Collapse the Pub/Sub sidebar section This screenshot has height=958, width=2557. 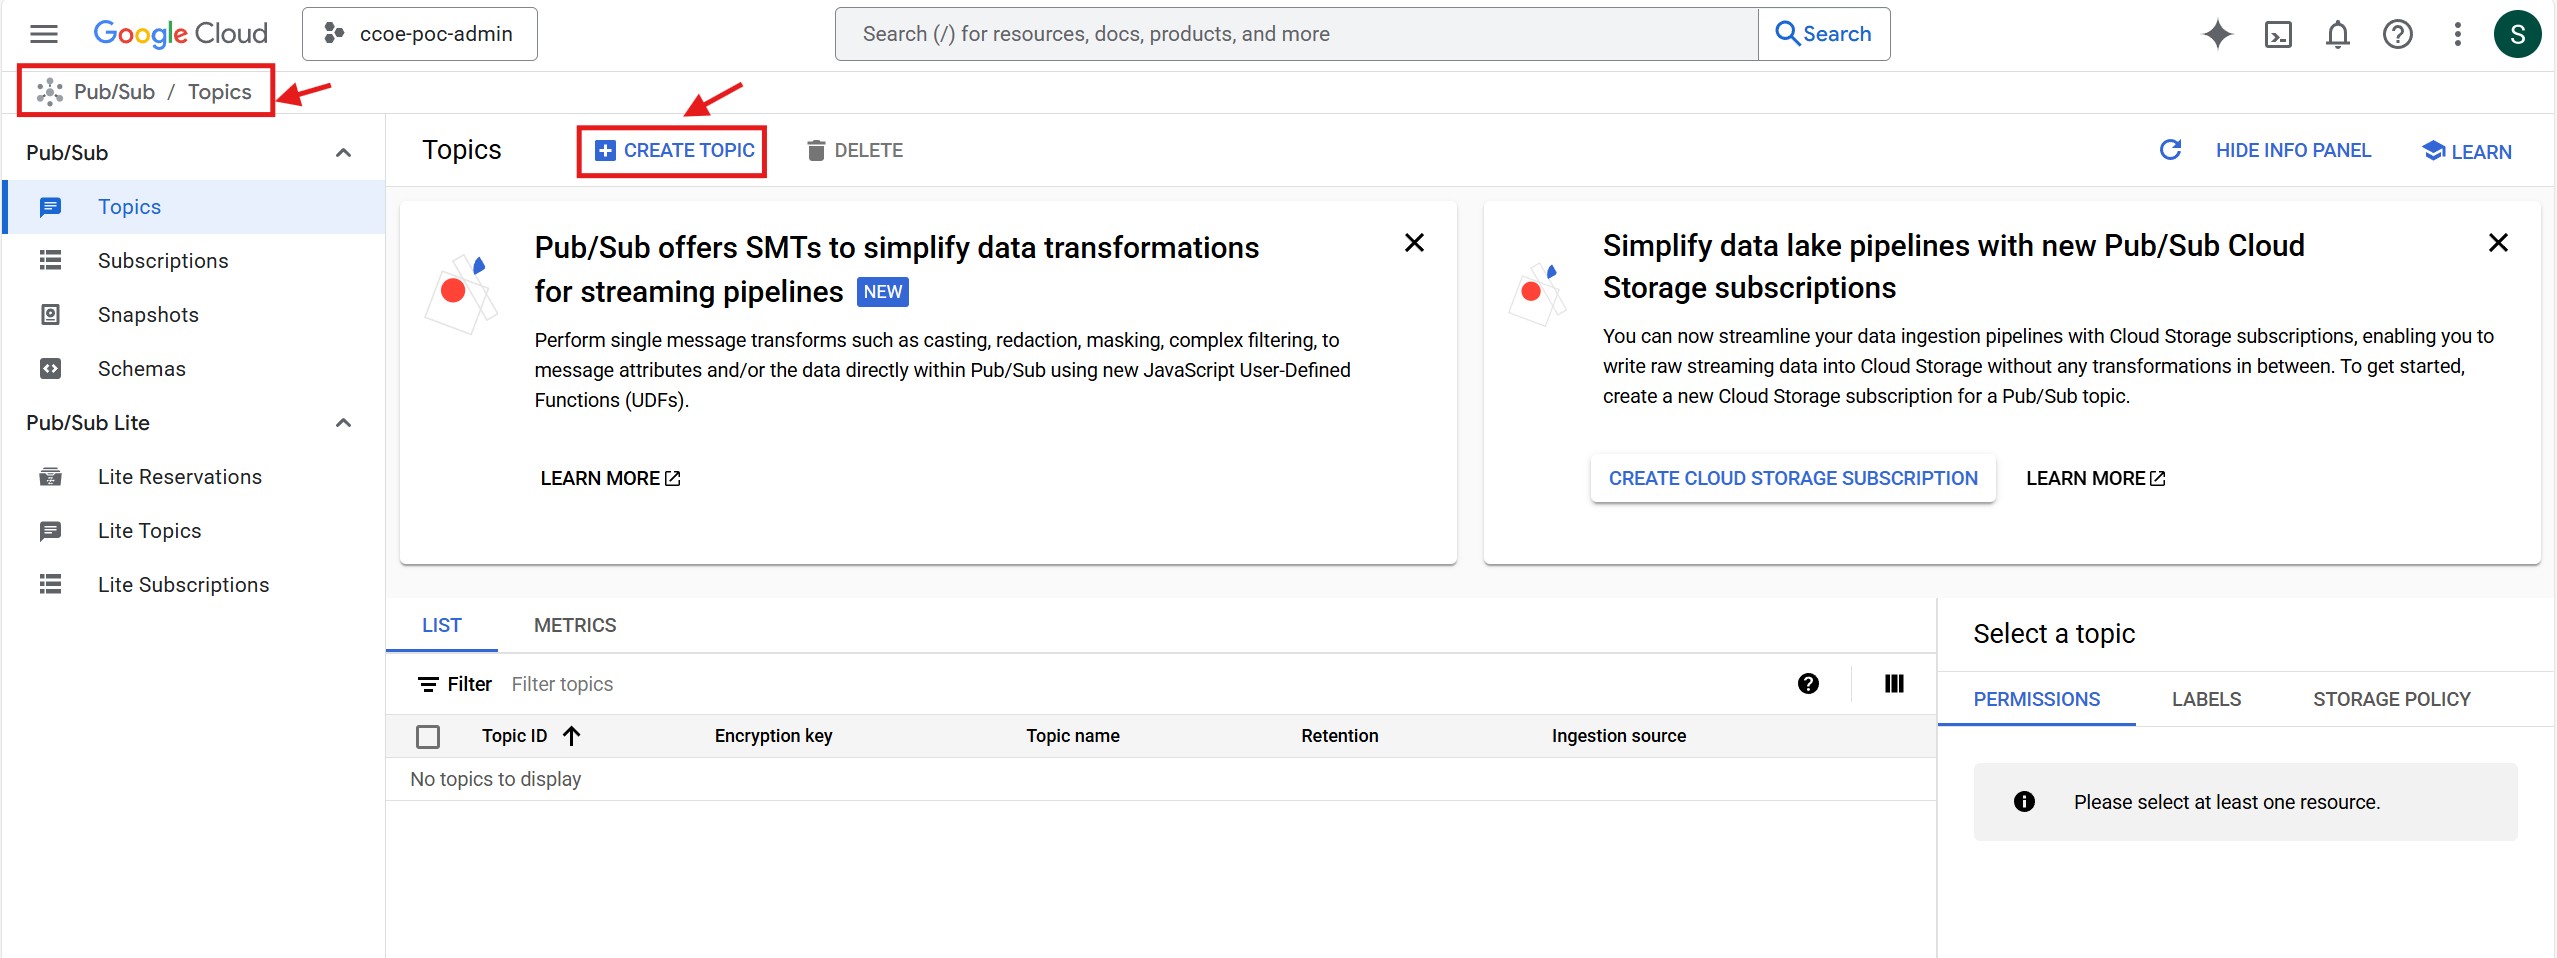click(343, 153)
